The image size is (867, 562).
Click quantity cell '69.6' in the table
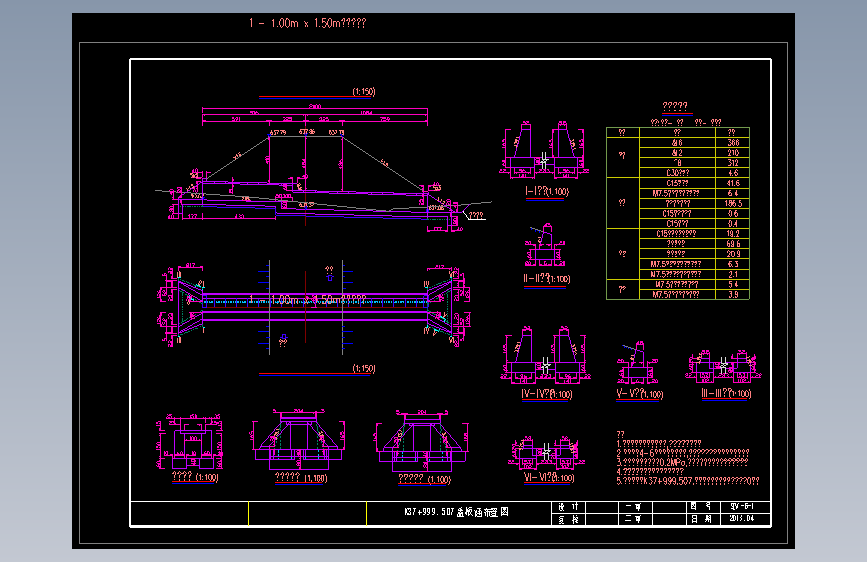coord(733,244)
